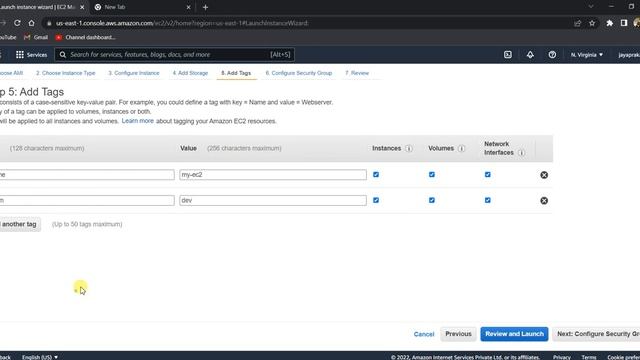
Task: Toggle the browser side panel icon
Action: point(624,23)
